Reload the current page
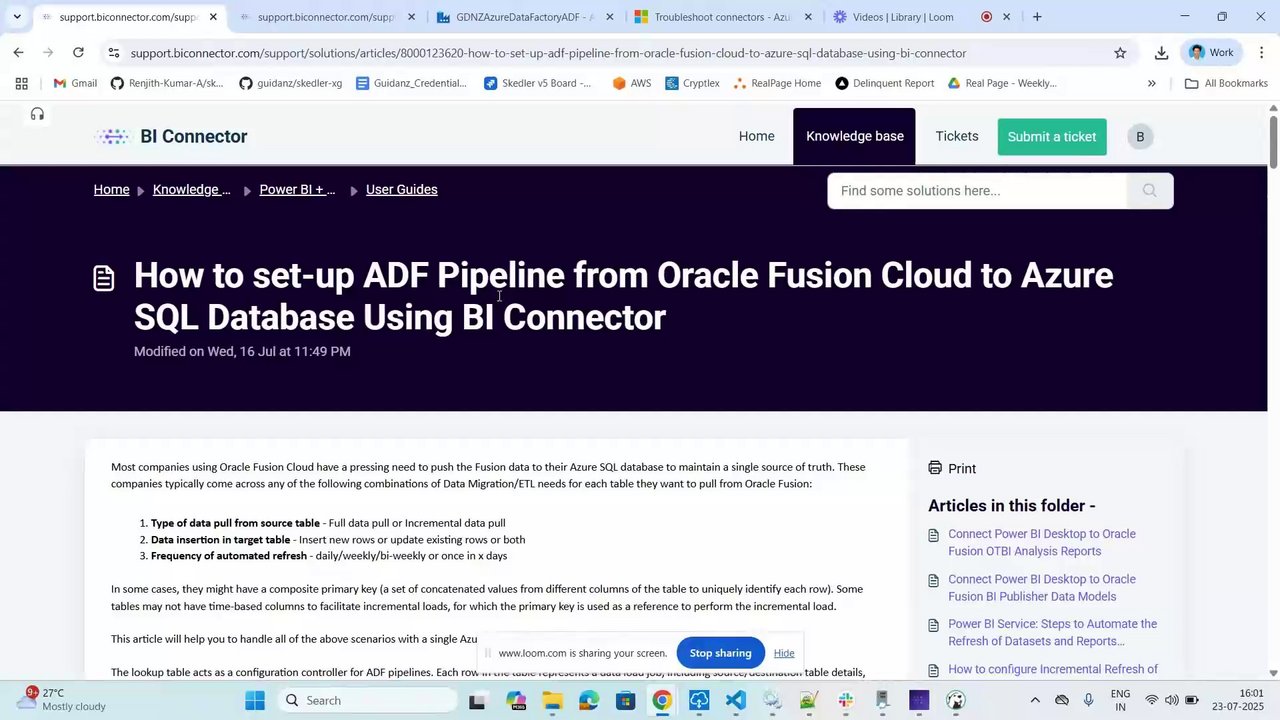The width and height of the screenshot is (1280, 720). coord(78,52)
